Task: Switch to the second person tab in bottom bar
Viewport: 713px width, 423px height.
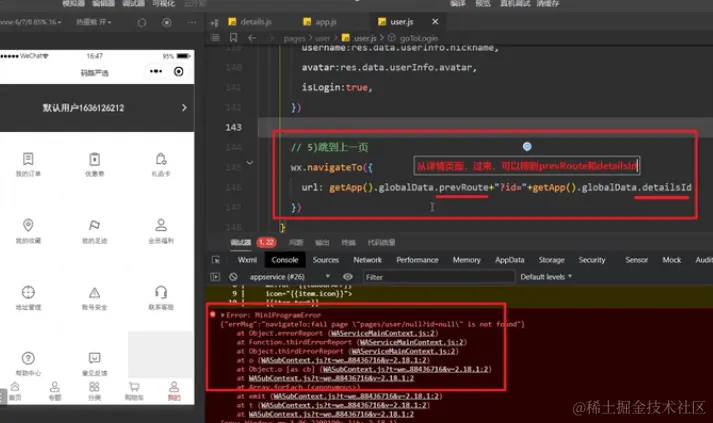Action: 55,391
